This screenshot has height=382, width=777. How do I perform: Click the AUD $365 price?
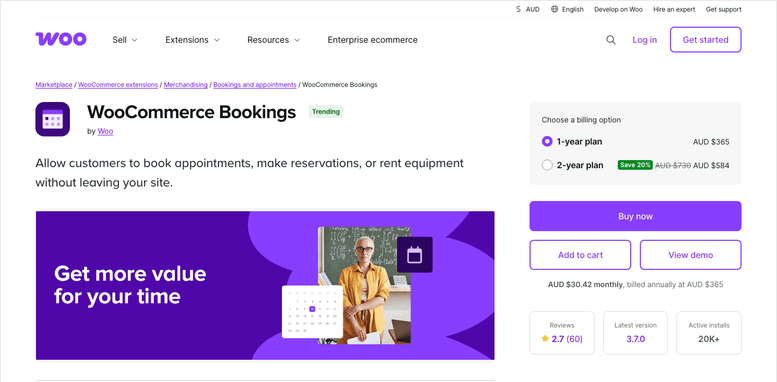coord(711,142)
